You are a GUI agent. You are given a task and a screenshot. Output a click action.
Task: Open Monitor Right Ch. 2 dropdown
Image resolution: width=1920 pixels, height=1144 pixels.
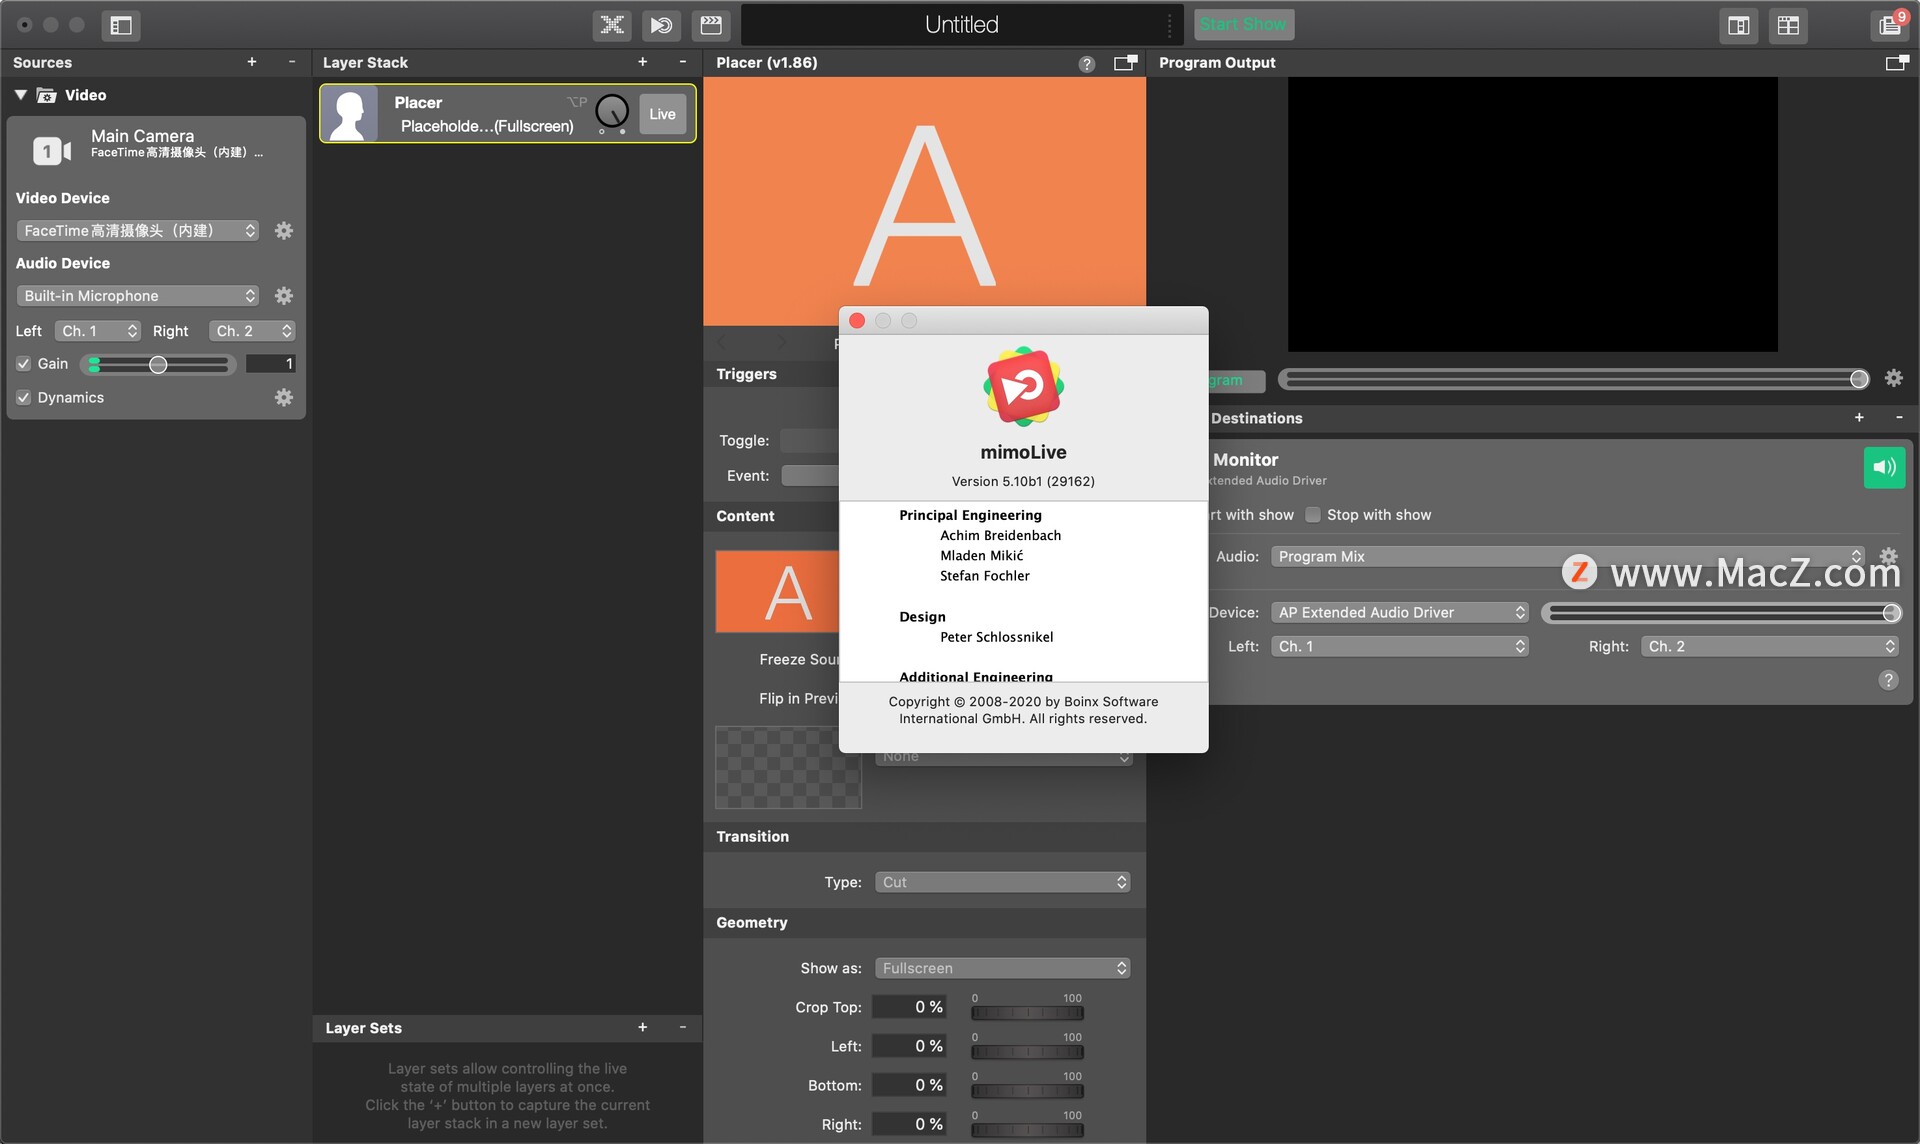click(1770, 646)
